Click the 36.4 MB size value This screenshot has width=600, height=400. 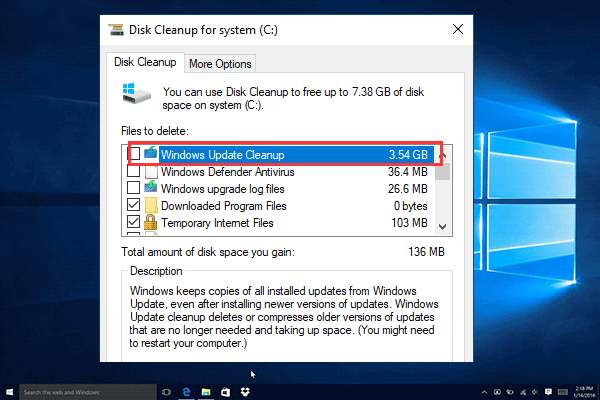pyautogui.click(x=408, y=172)
